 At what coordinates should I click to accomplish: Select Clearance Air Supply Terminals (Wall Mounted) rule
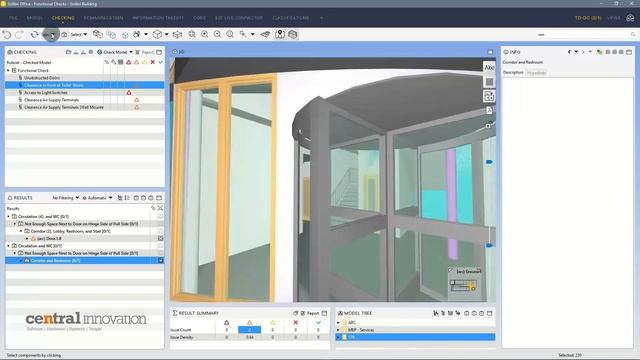64,107
